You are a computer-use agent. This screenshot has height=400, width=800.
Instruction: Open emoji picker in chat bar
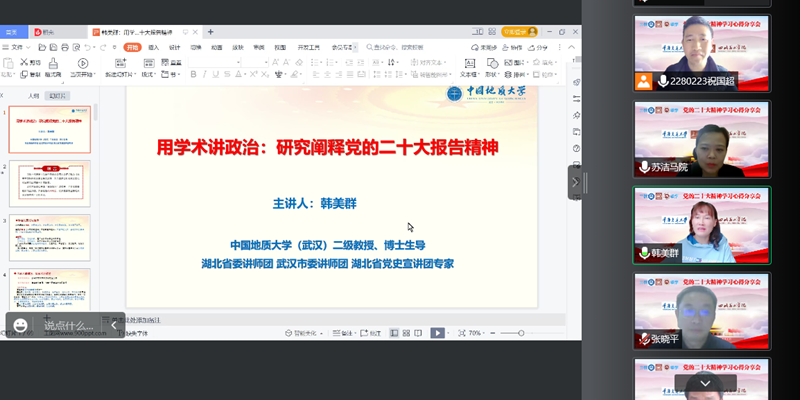pos(20,325)
